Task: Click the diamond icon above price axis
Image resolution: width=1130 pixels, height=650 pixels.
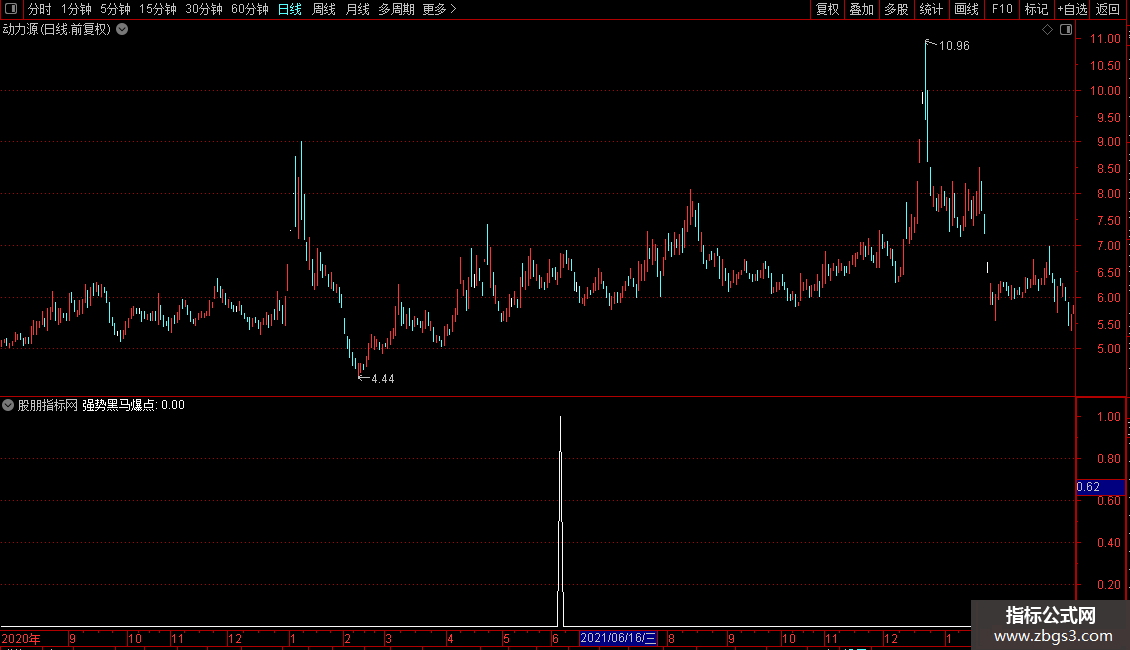Action: coord(1047,30)
